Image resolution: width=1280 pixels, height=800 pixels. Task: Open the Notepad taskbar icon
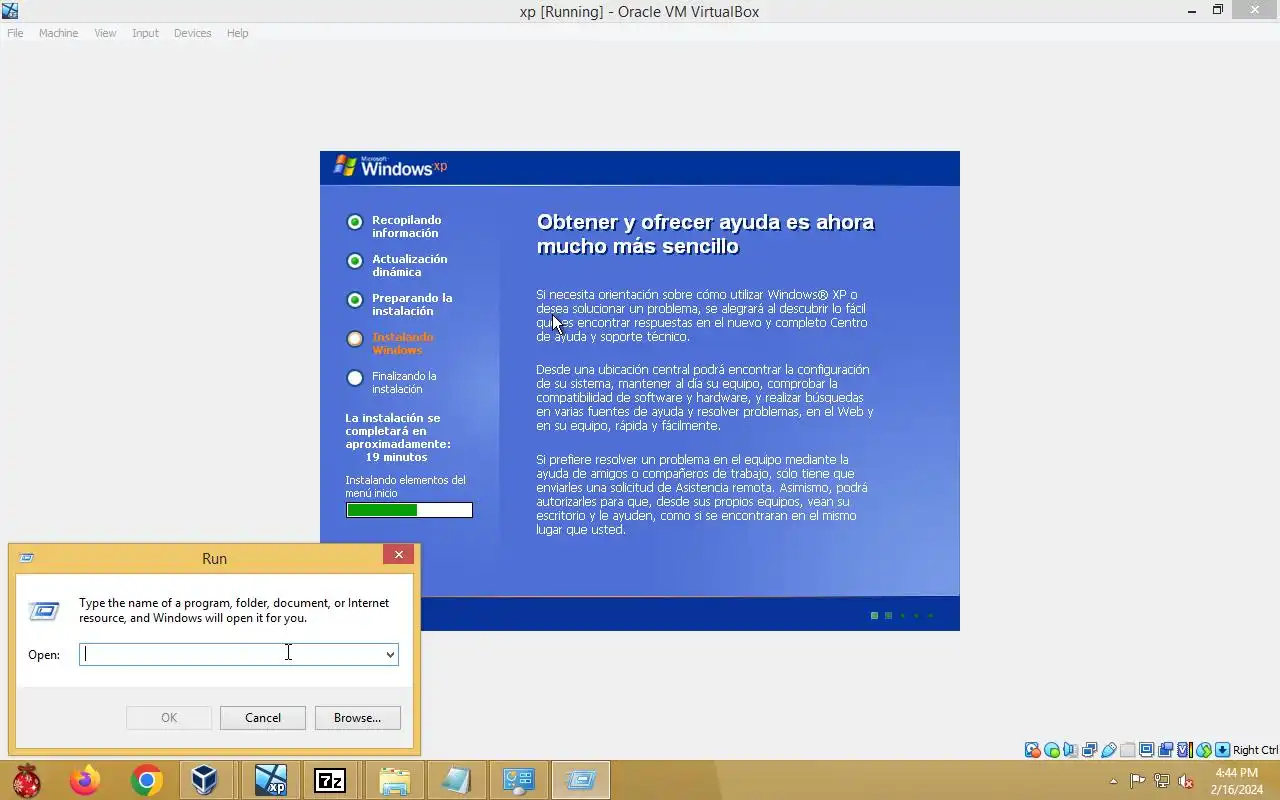(456, 780)
